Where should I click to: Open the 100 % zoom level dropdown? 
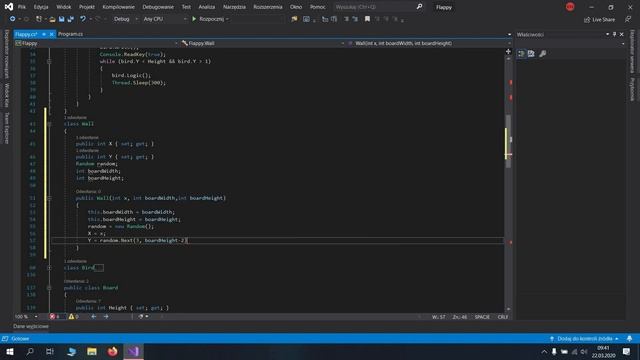tap(26, 317)
